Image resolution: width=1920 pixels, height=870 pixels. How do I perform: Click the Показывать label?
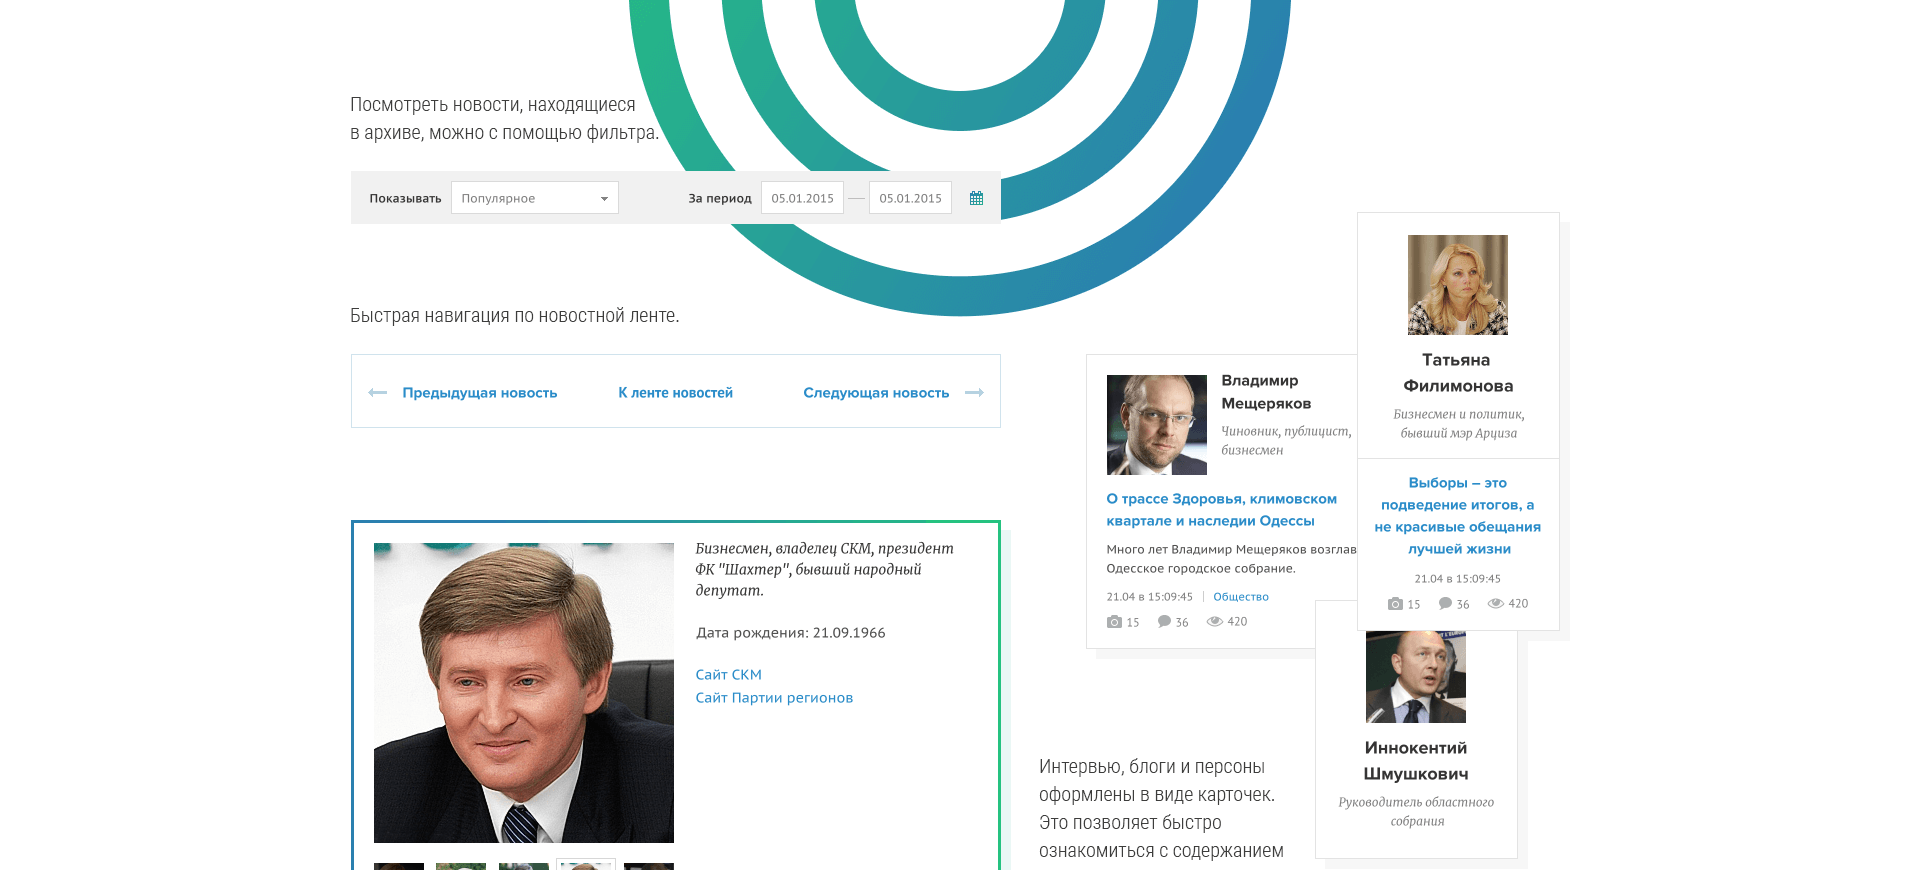pos(405,198)
